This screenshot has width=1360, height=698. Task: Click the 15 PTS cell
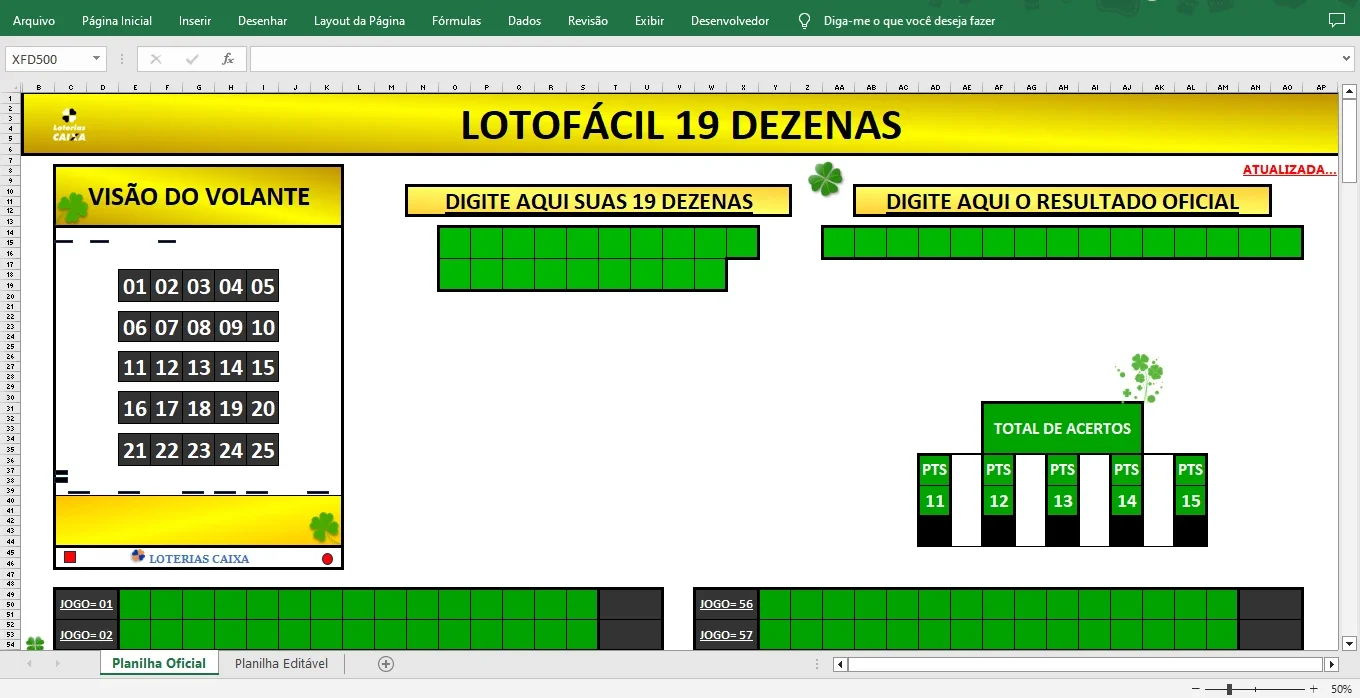[x=1190, y=501]
